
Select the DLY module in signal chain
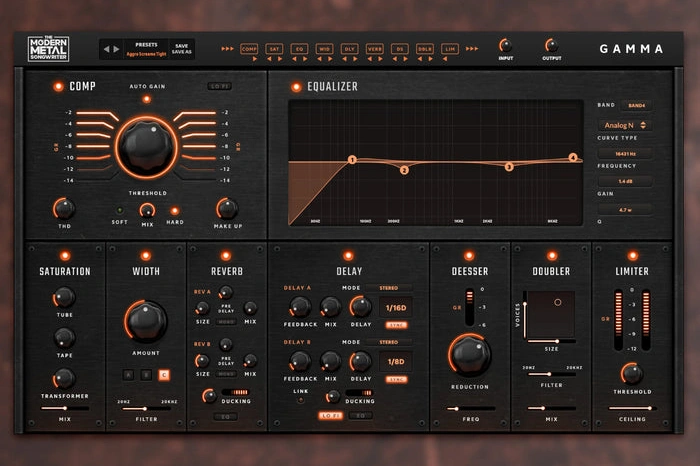(350, 49)
